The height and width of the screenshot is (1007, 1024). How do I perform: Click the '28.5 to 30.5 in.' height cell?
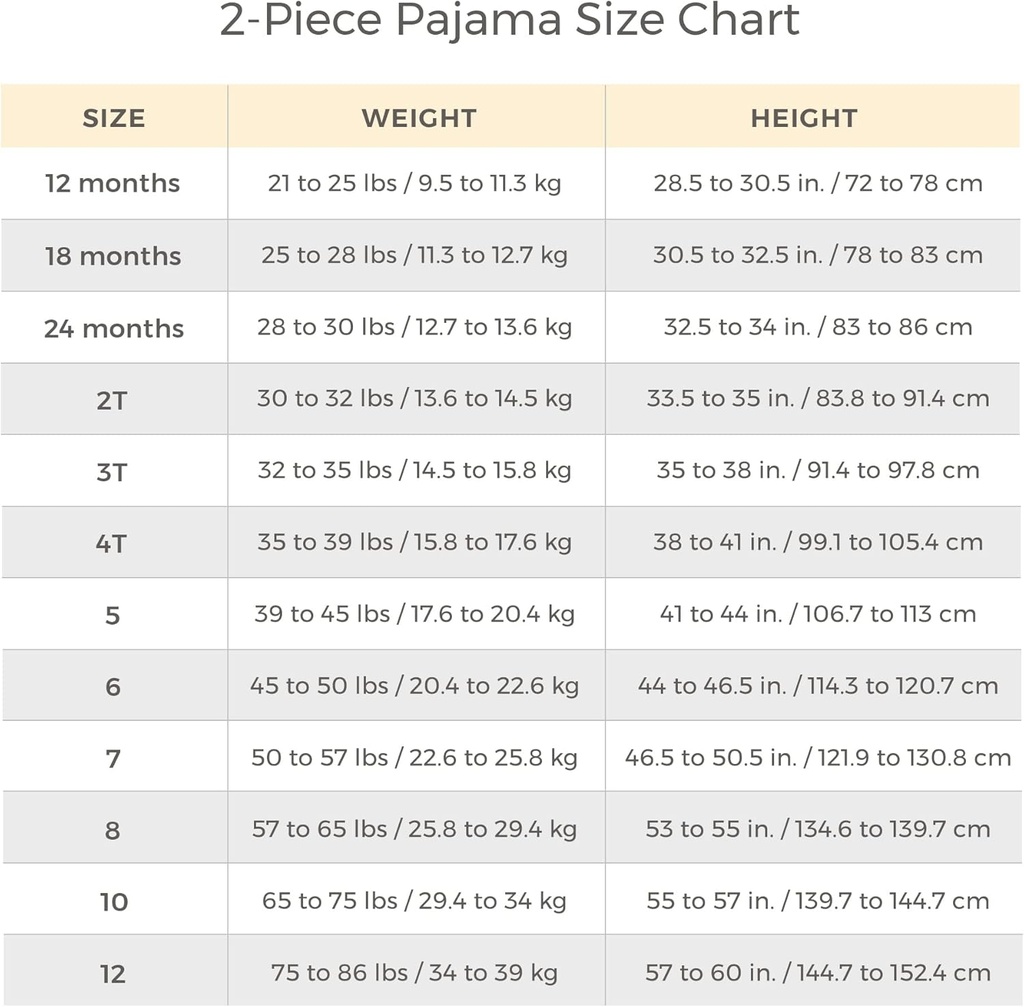tap(818, 184)
